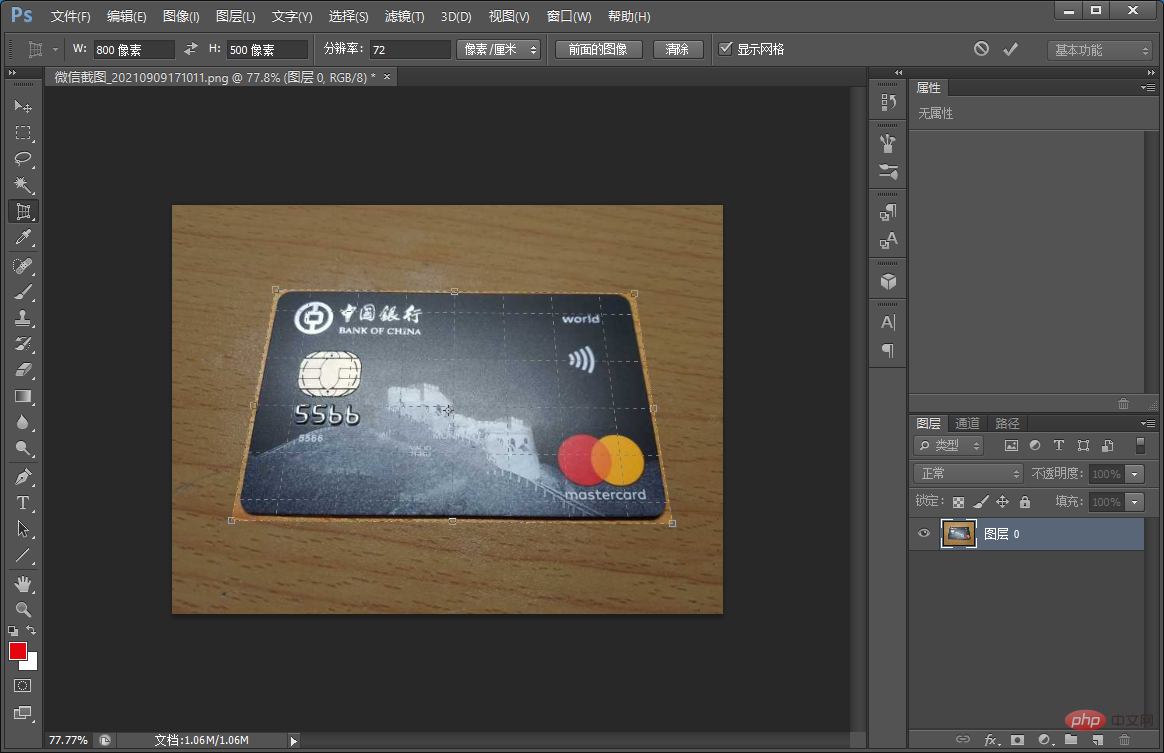This screenshot has height=753, width=1164.
Task: Swap width and height values
Action: click(191, 48)
